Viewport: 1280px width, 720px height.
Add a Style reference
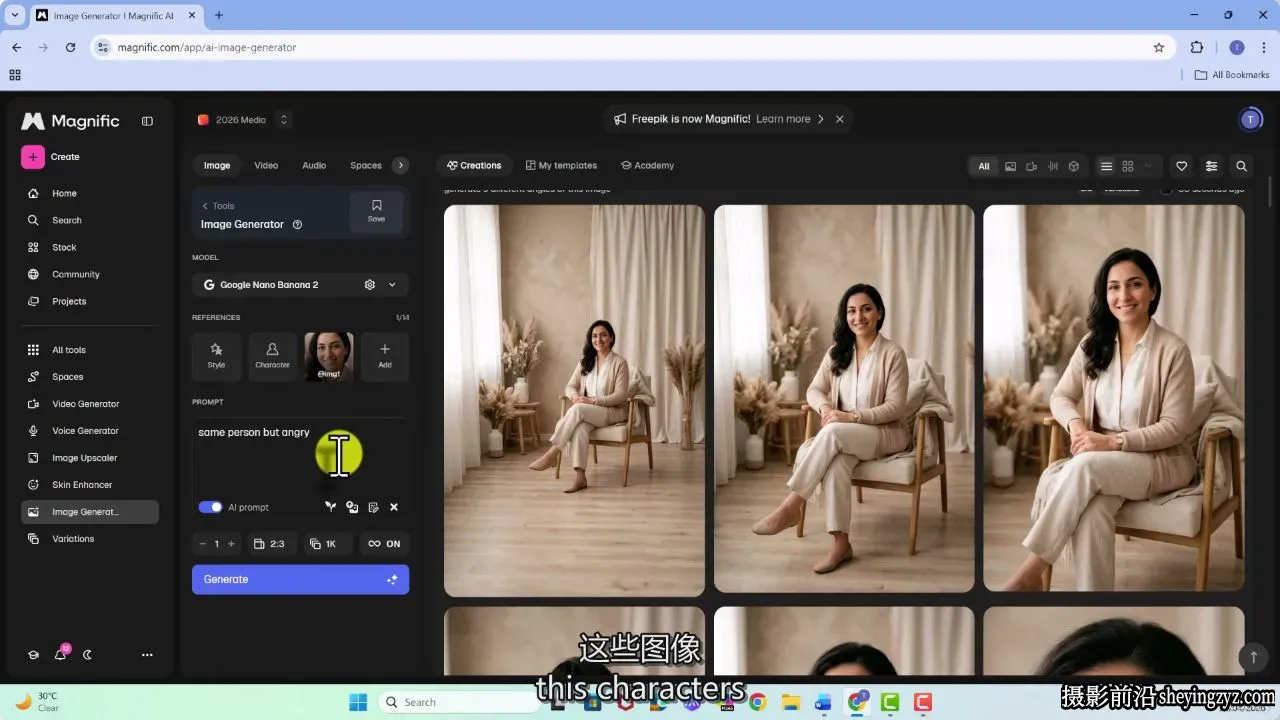click(x=216, y=357)
